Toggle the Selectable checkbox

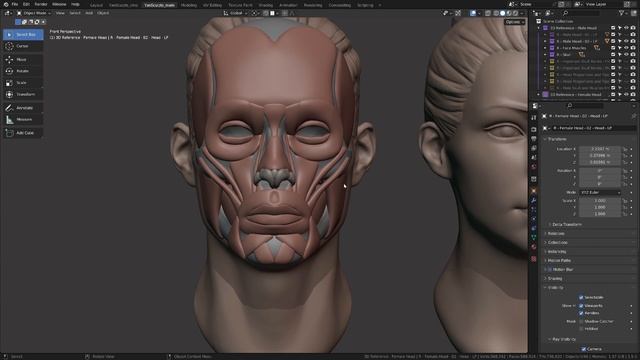581,298
